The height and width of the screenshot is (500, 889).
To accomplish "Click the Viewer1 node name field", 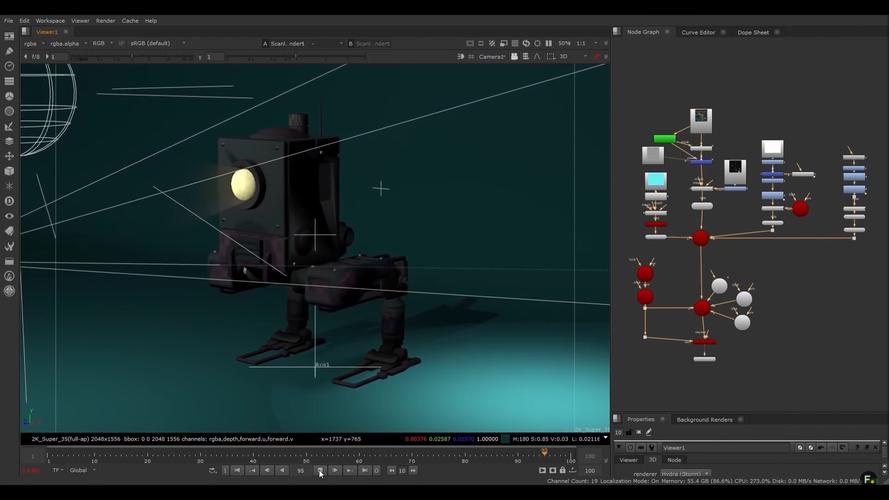I will (725, 447).
